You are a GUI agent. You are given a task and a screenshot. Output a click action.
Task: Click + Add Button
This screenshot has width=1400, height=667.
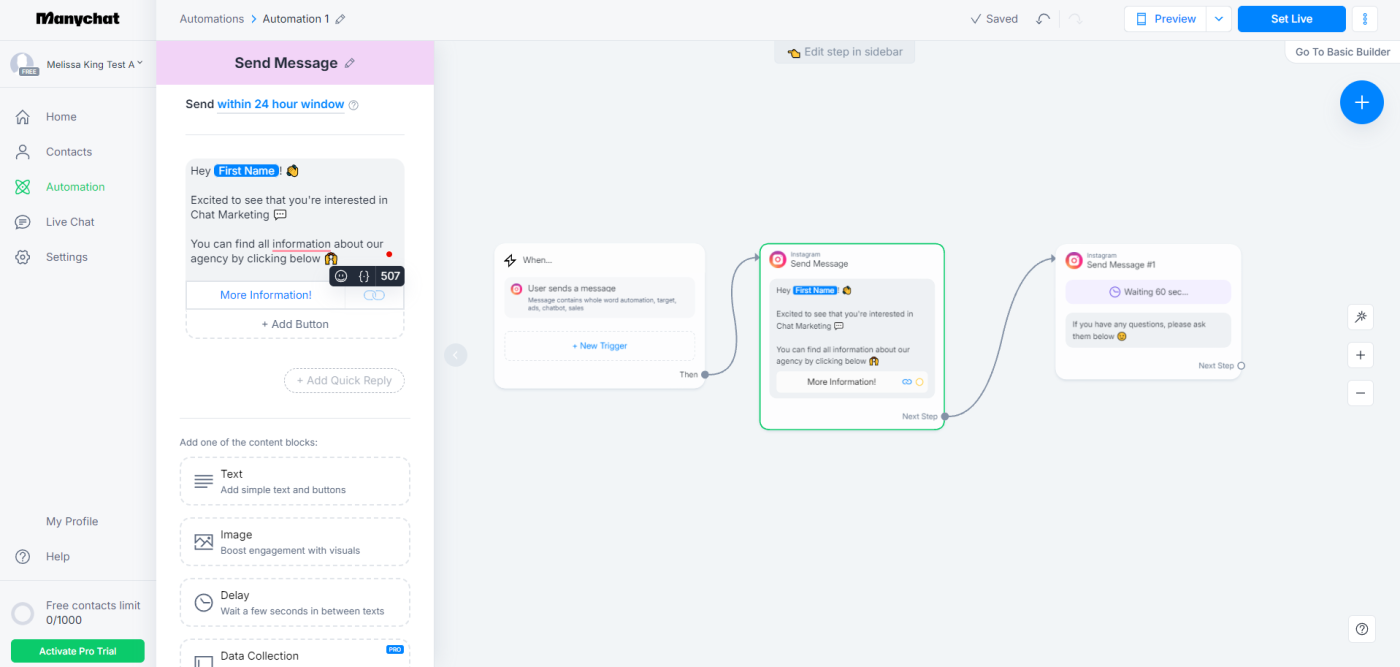295,324
